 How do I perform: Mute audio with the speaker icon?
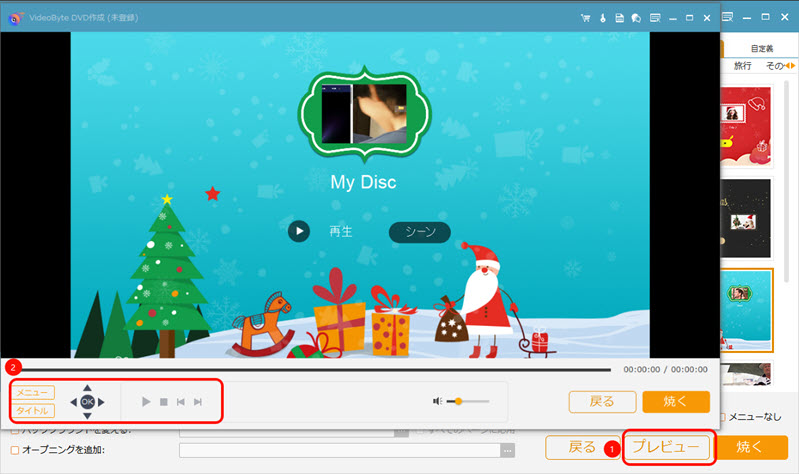[437, 401]
